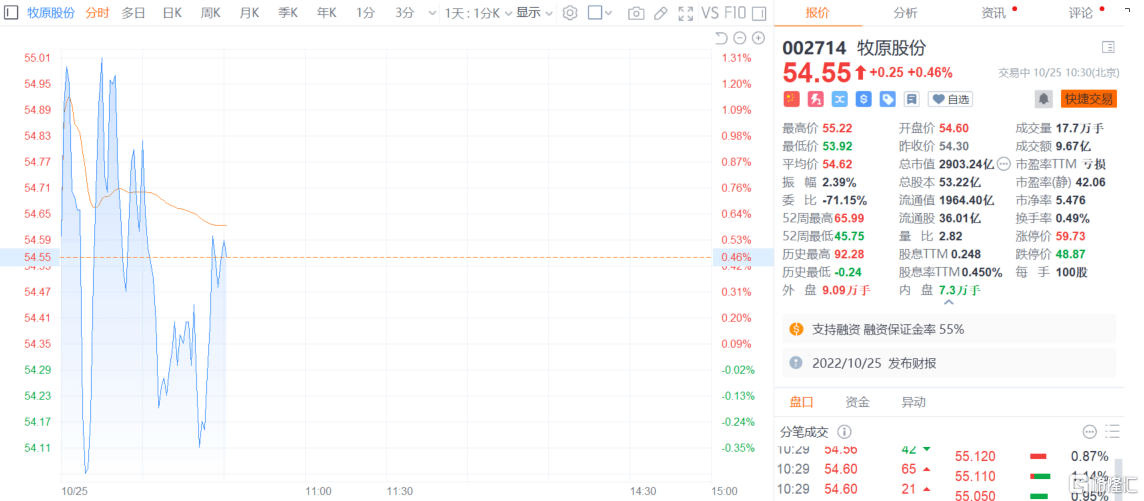
Task: Click the blue dollar sign badge
Action: point(864,99)
